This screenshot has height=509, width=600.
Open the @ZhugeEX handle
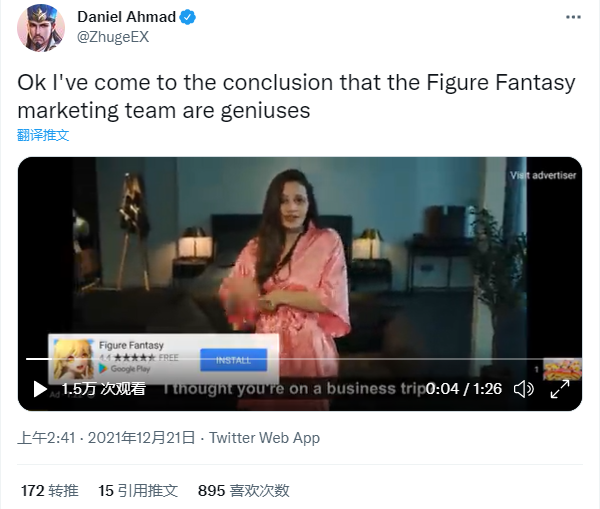113,37
